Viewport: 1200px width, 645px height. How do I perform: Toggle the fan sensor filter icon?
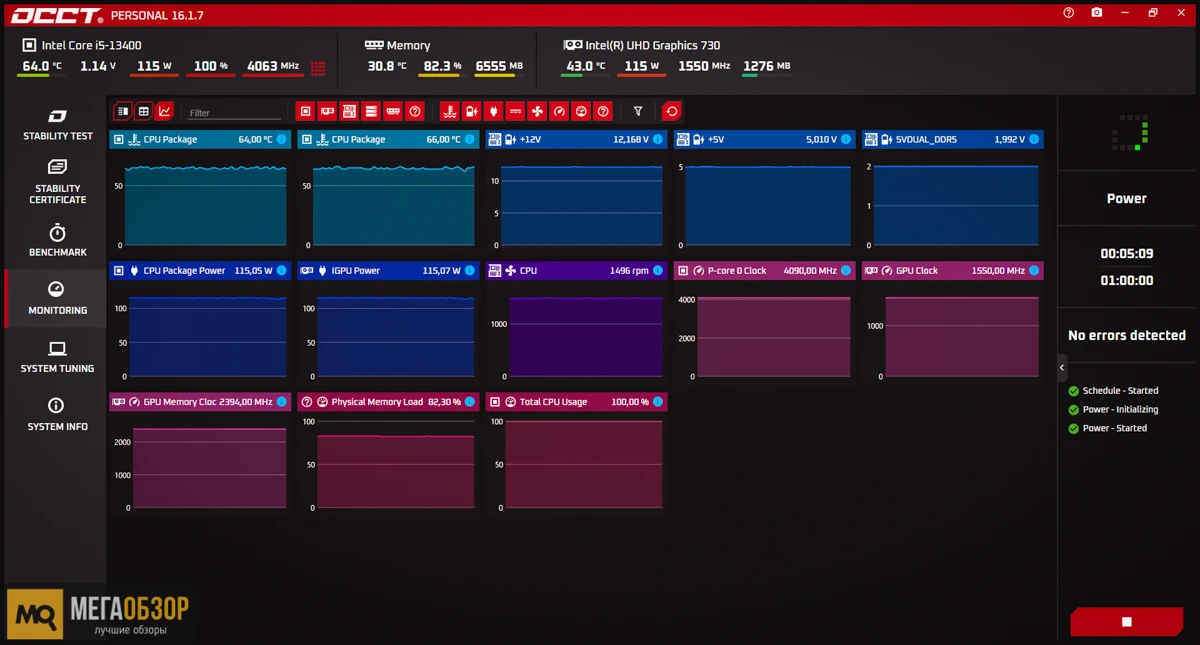click(x=537, y=111)
